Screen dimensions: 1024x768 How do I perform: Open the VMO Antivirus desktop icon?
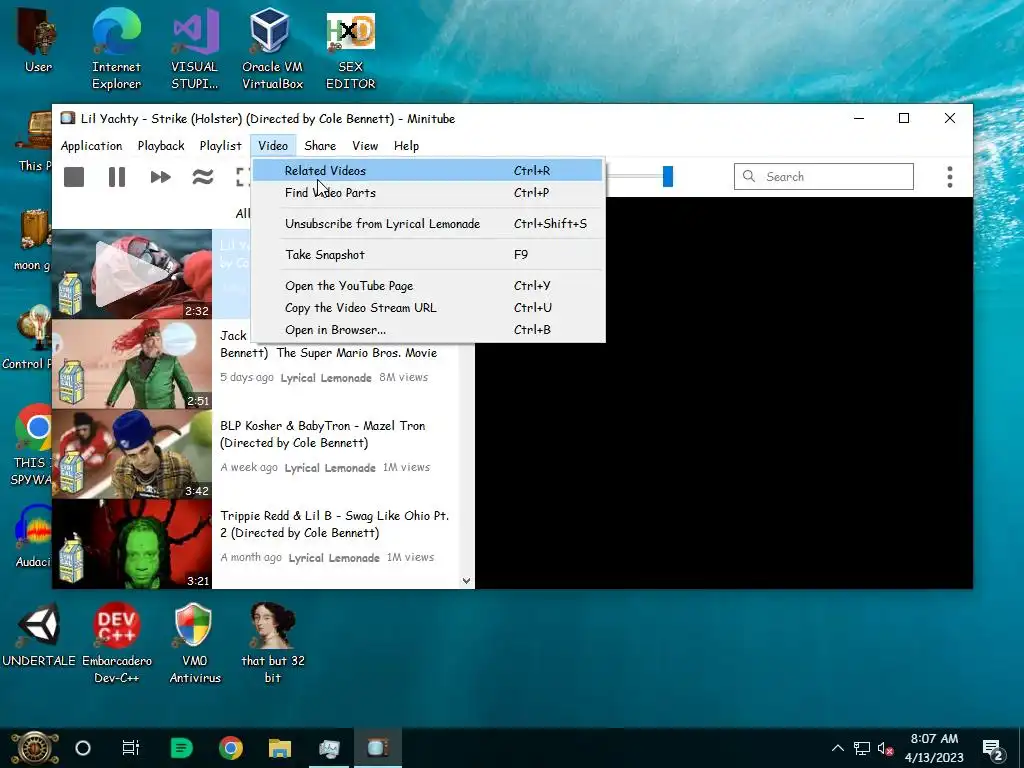click(195, 643)
